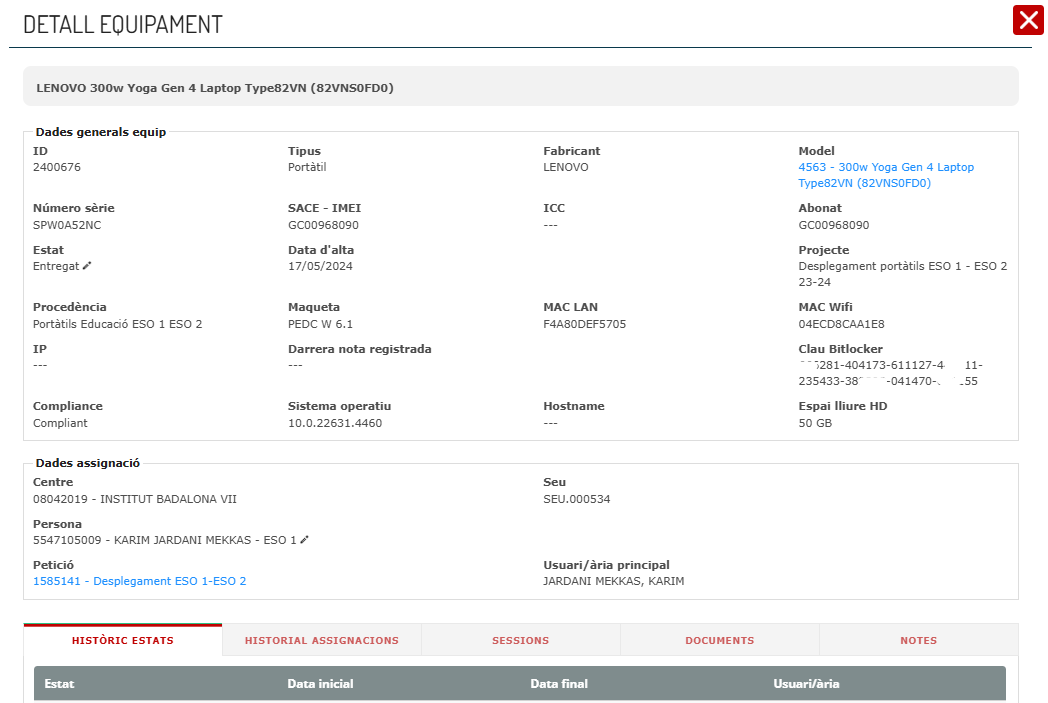Click the LENOVO 300w Yoga title banner
Viewport: 1048px width, 703px height.
coord(215,88)
